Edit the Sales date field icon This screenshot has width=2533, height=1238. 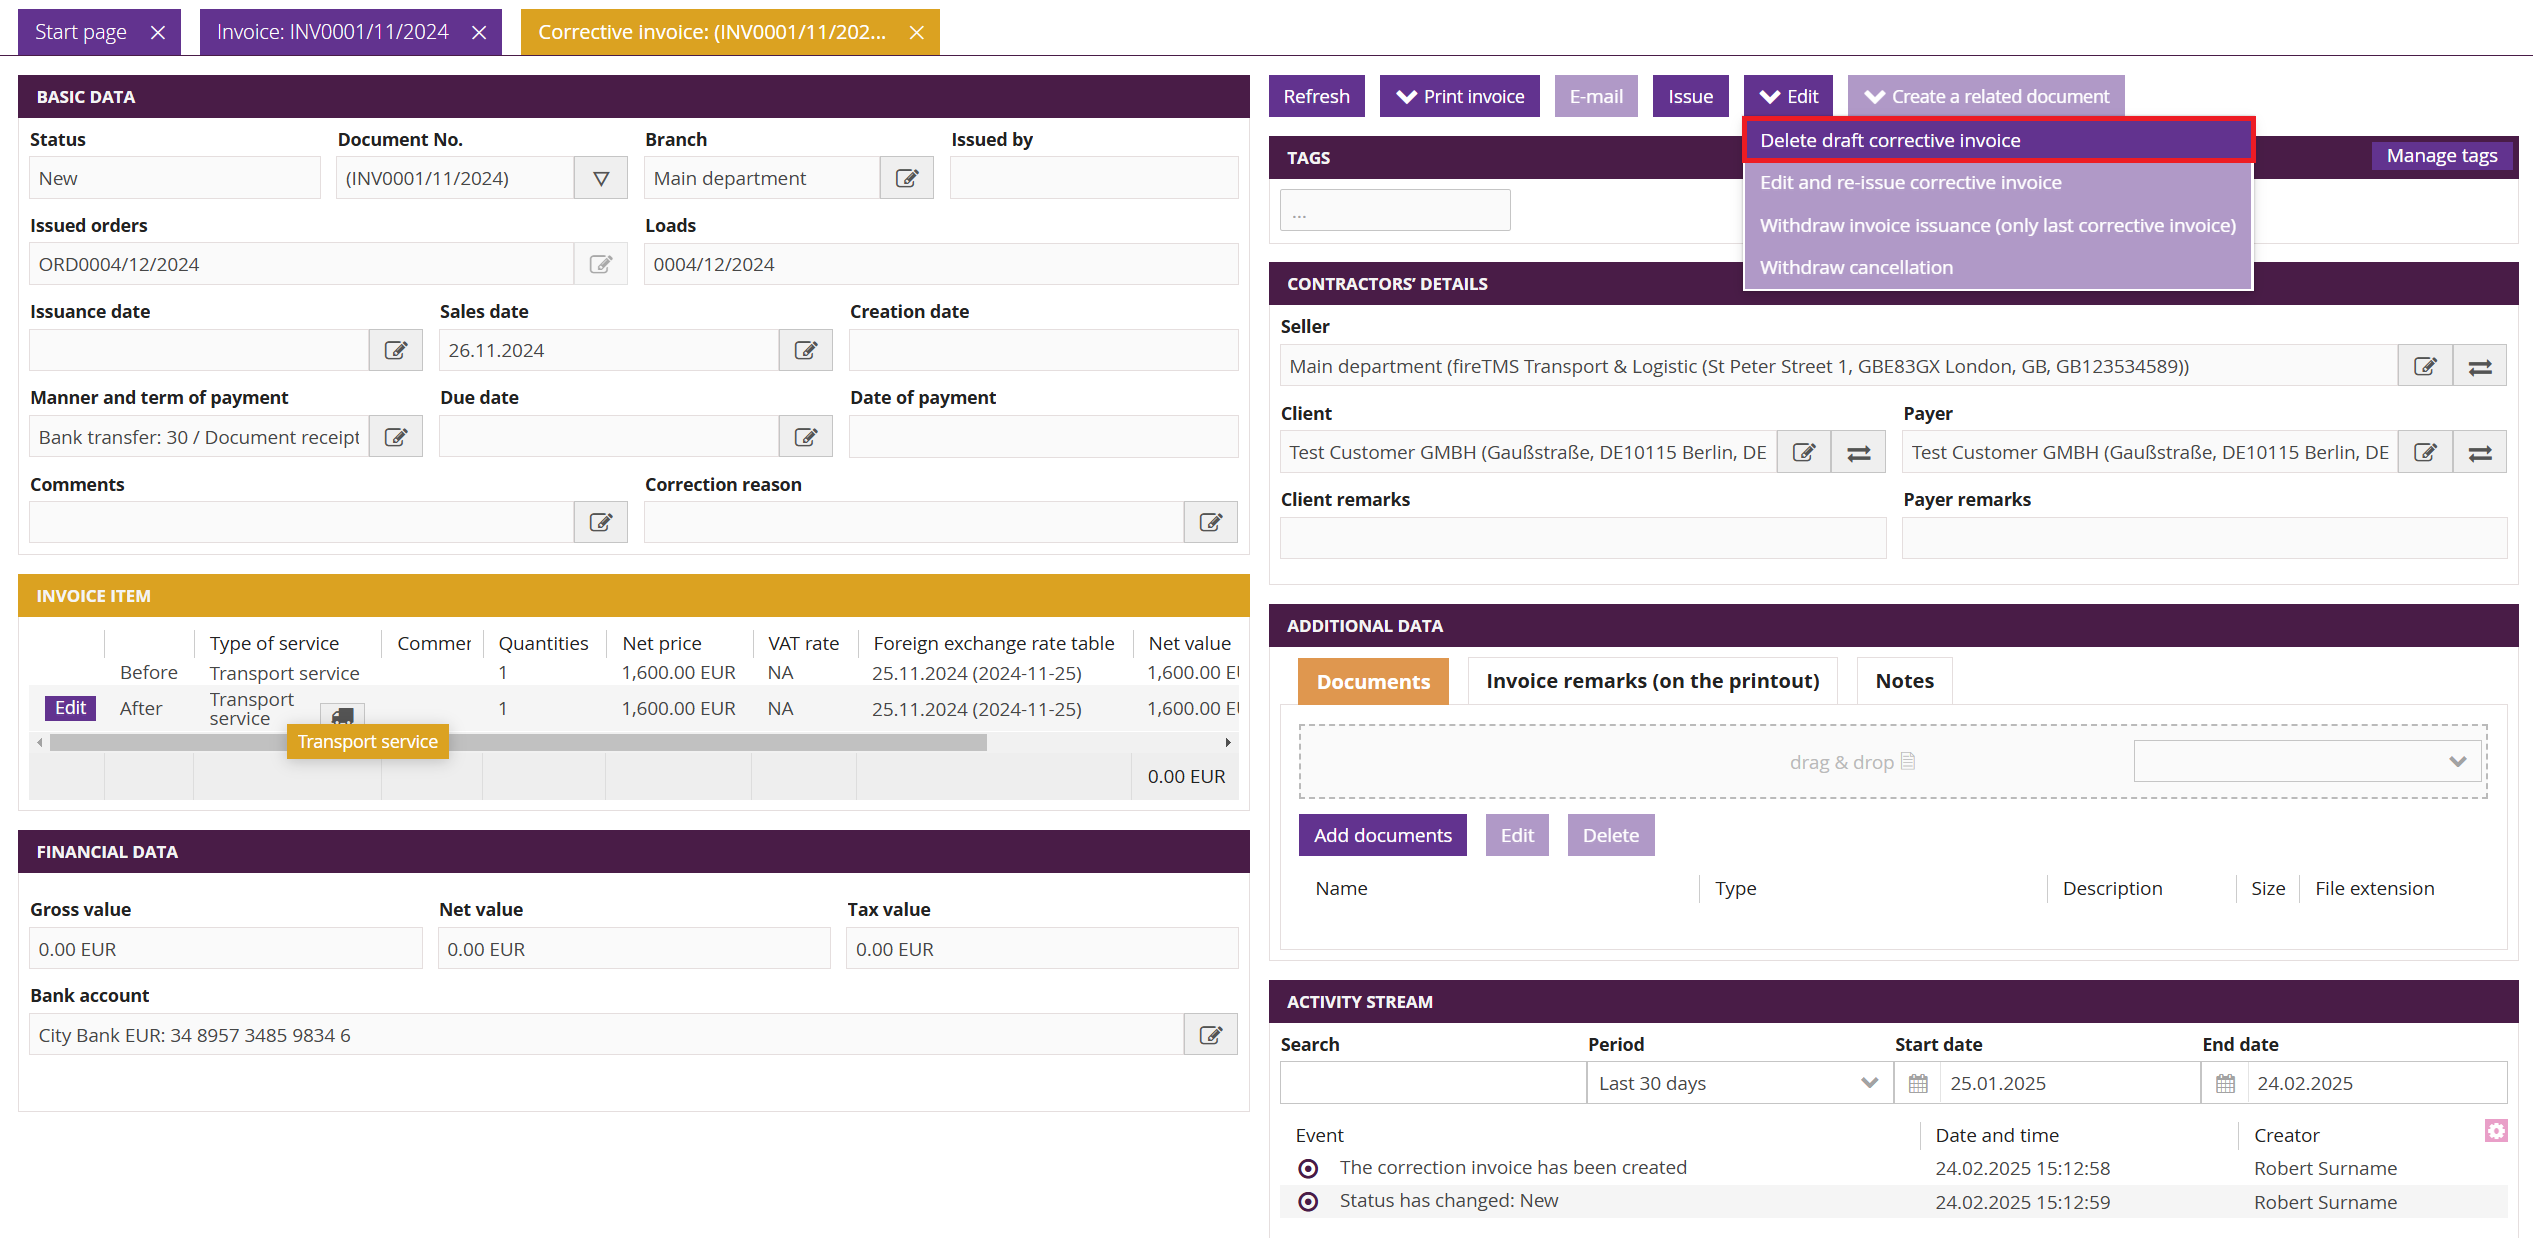point(805,350)
